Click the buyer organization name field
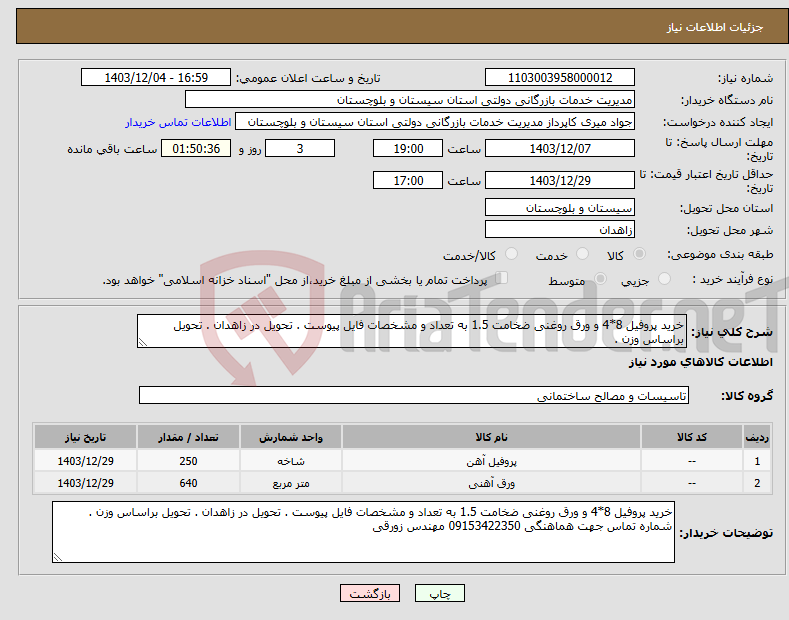The height and width of the screenshot is (620, 789). click(410, 100)
